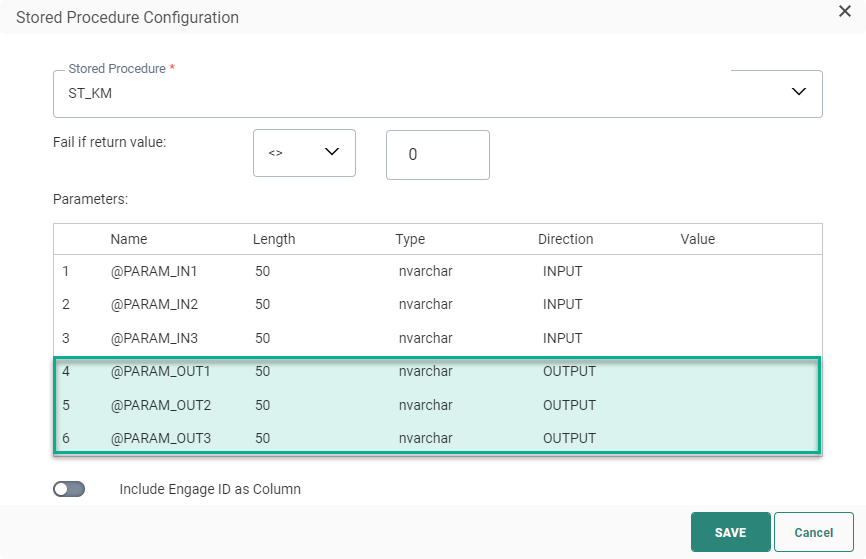
Task: Select the @PARAM_IN1 parameter row
Action: [x=153, y=271]
